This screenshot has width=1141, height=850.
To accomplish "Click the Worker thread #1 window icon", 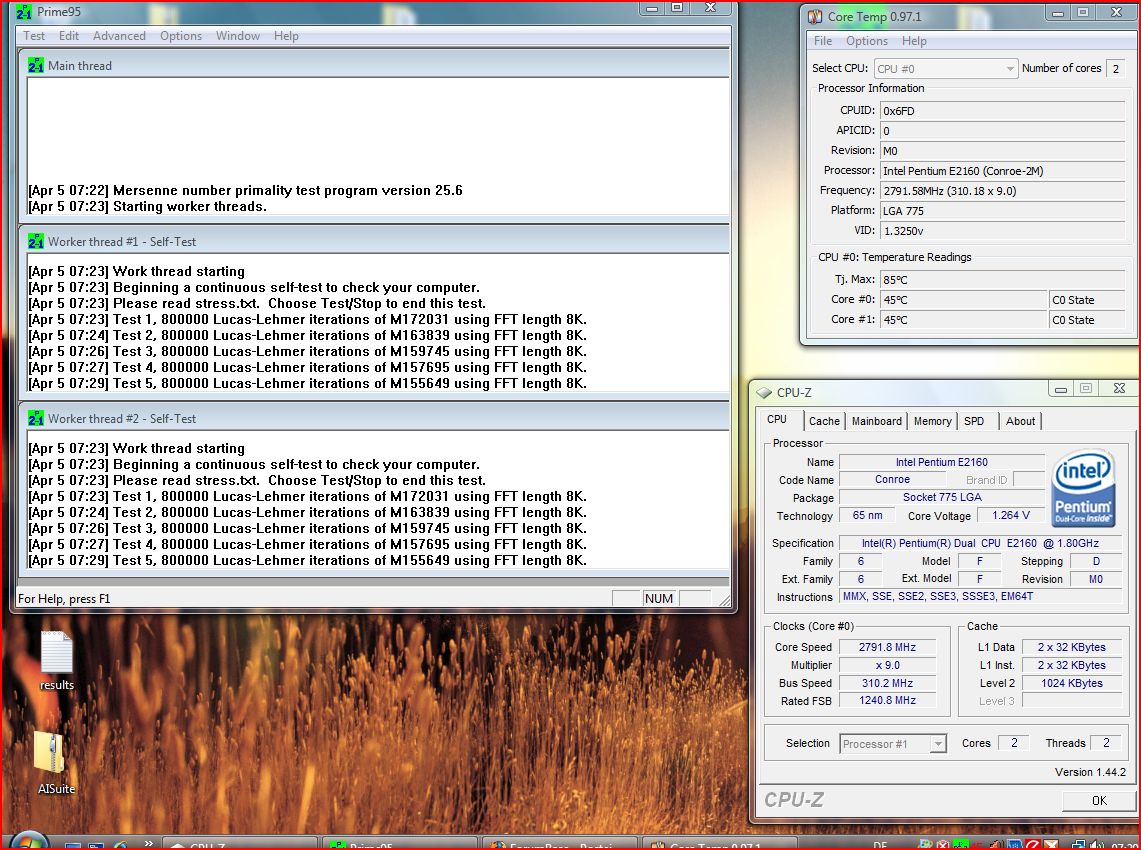I will [36, 242].
